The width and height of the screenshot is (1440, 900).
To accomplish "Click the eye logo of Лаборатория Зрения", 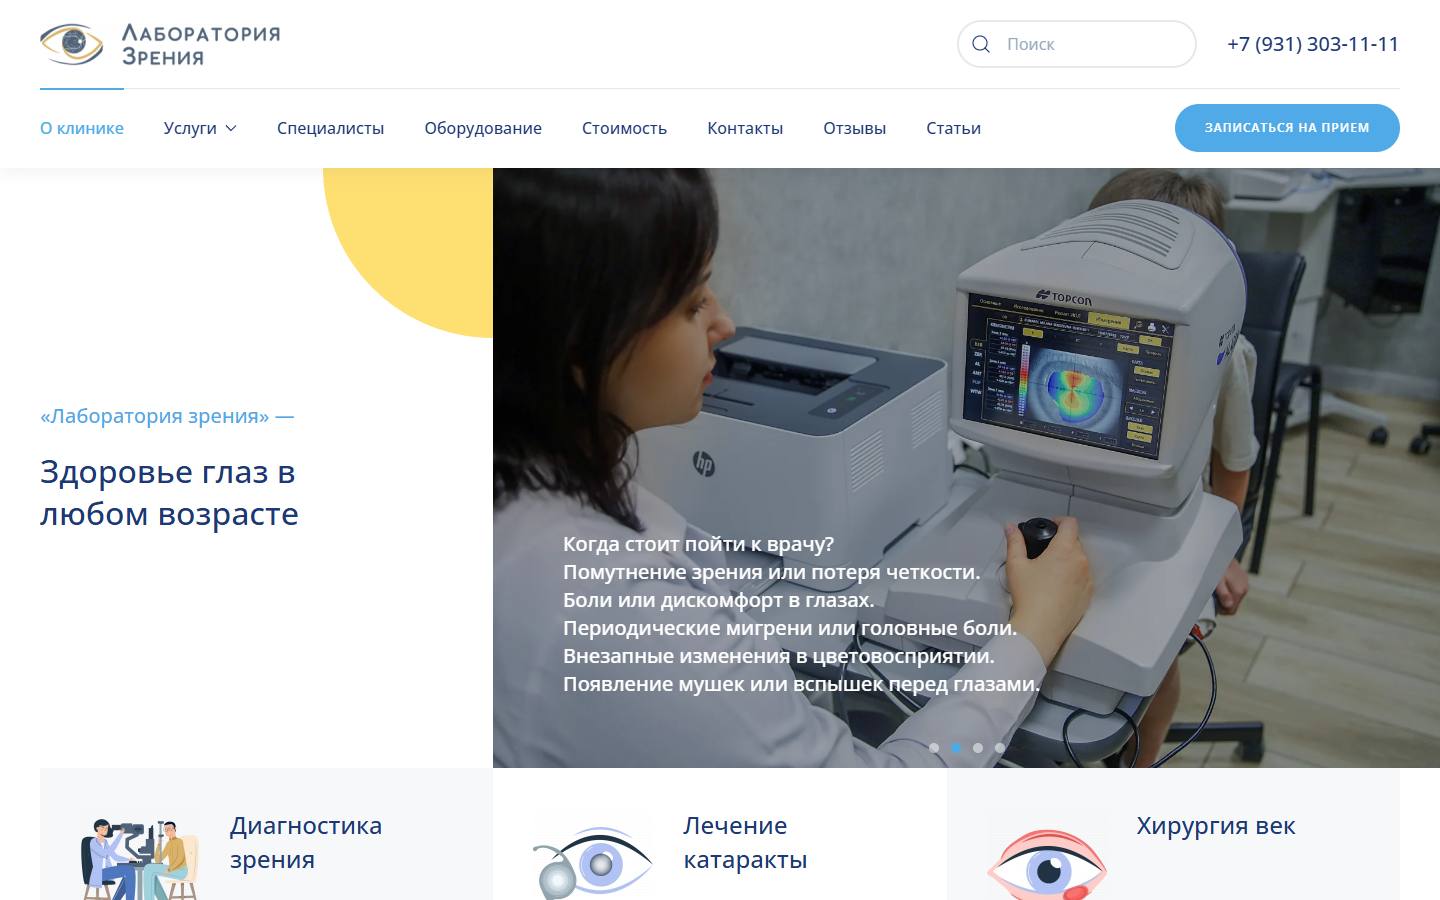I will [72, 44].
